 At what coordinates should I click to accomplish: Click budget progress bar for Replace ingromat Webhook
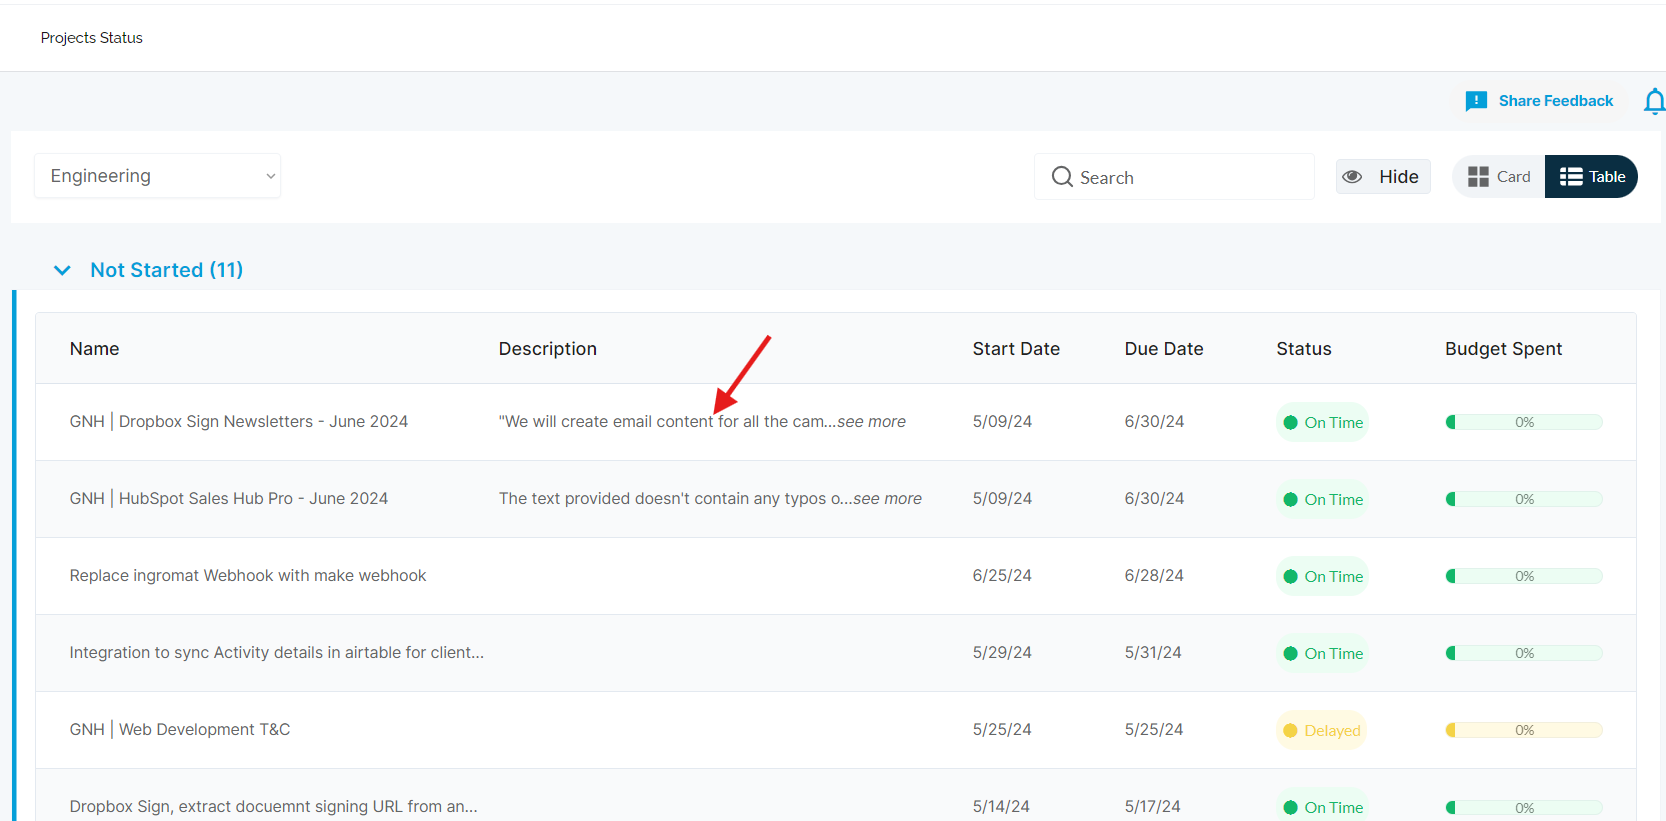point(1523,576)
